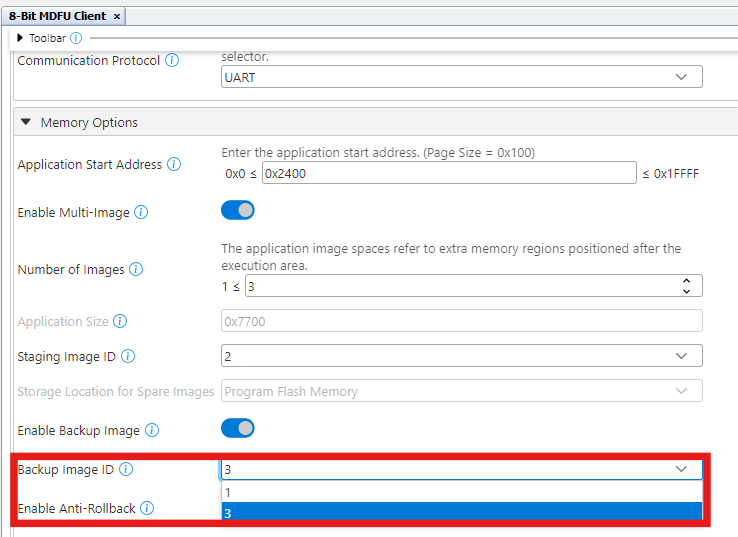
Task: Click Backup Image ID info icon
Action: pos(126,470)
